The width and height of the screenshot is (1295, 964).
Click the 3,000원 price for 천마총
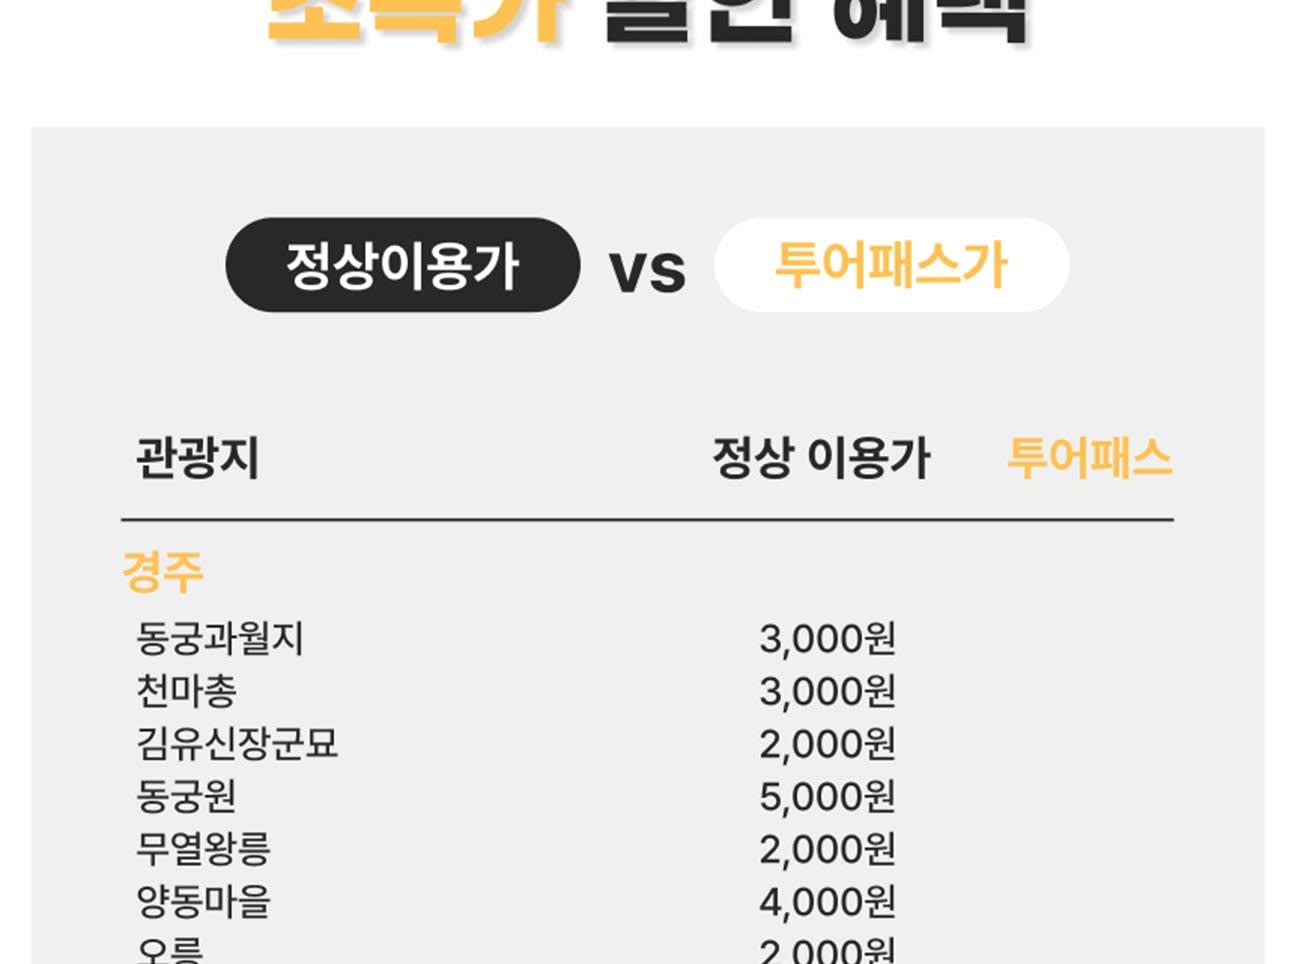(827, 691)
